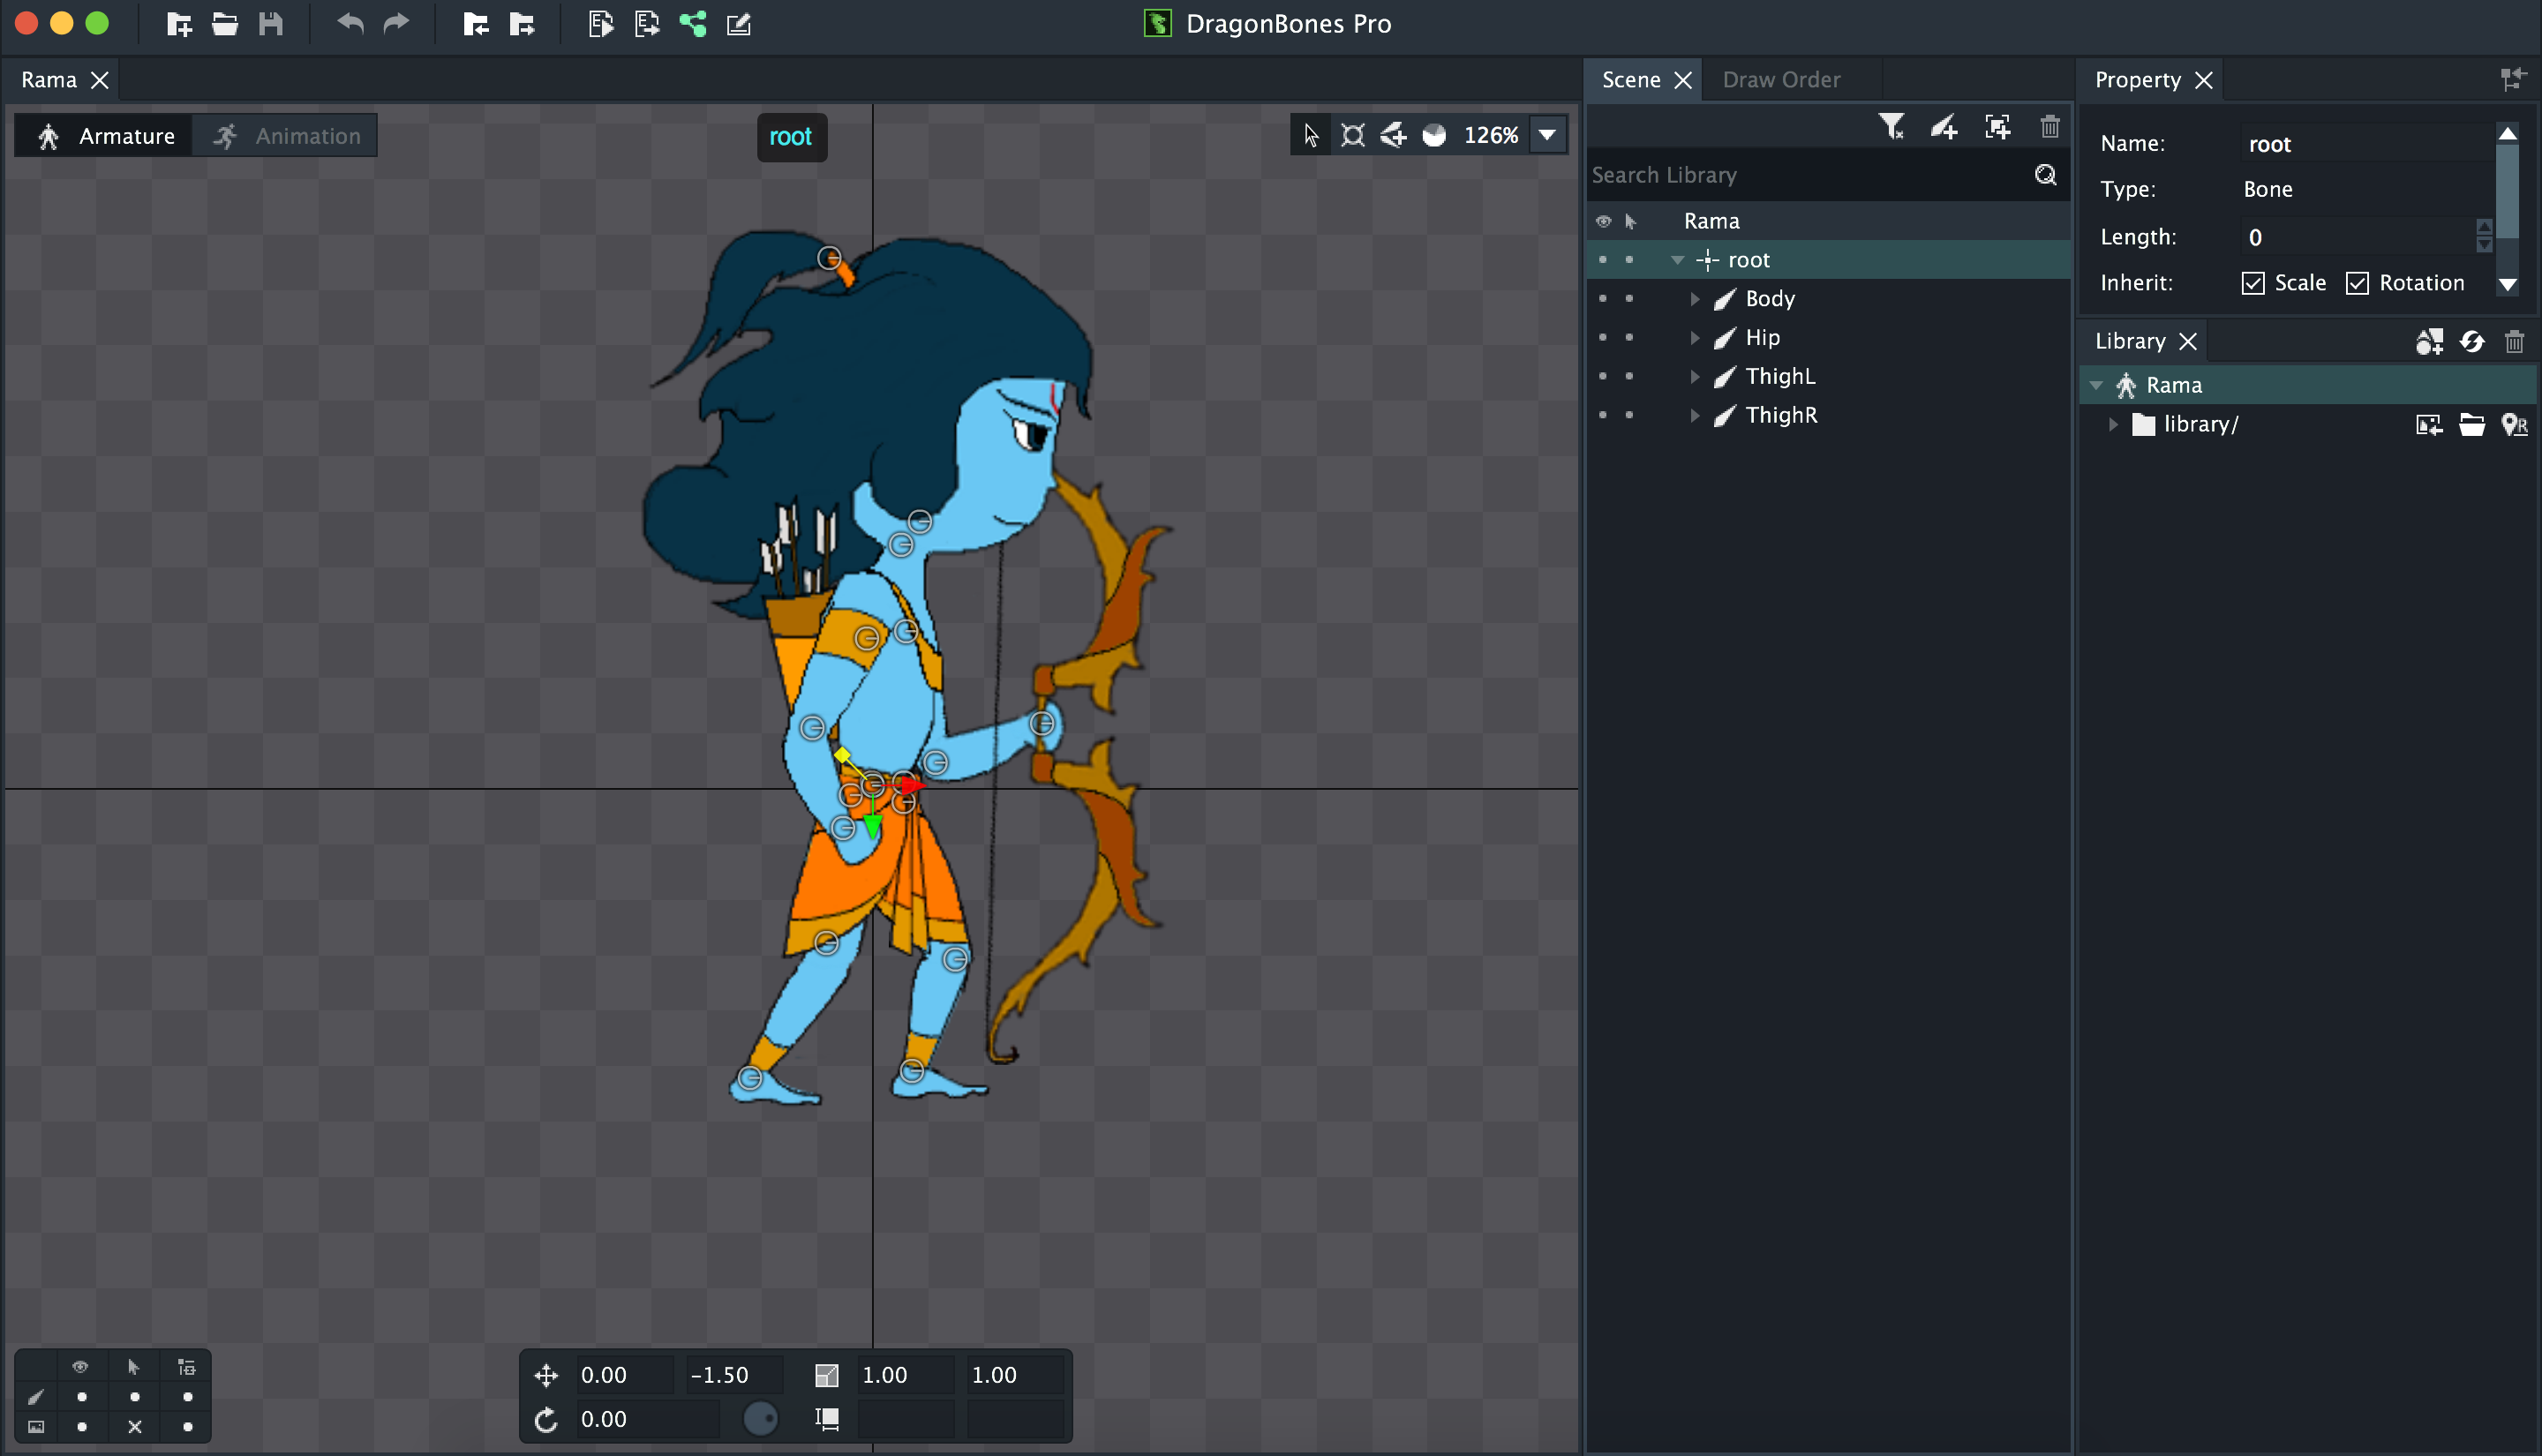Toggle selectable dot for ThighL bone
This screenshot has width=2542, height=1456.
[x=1629, y=376]
